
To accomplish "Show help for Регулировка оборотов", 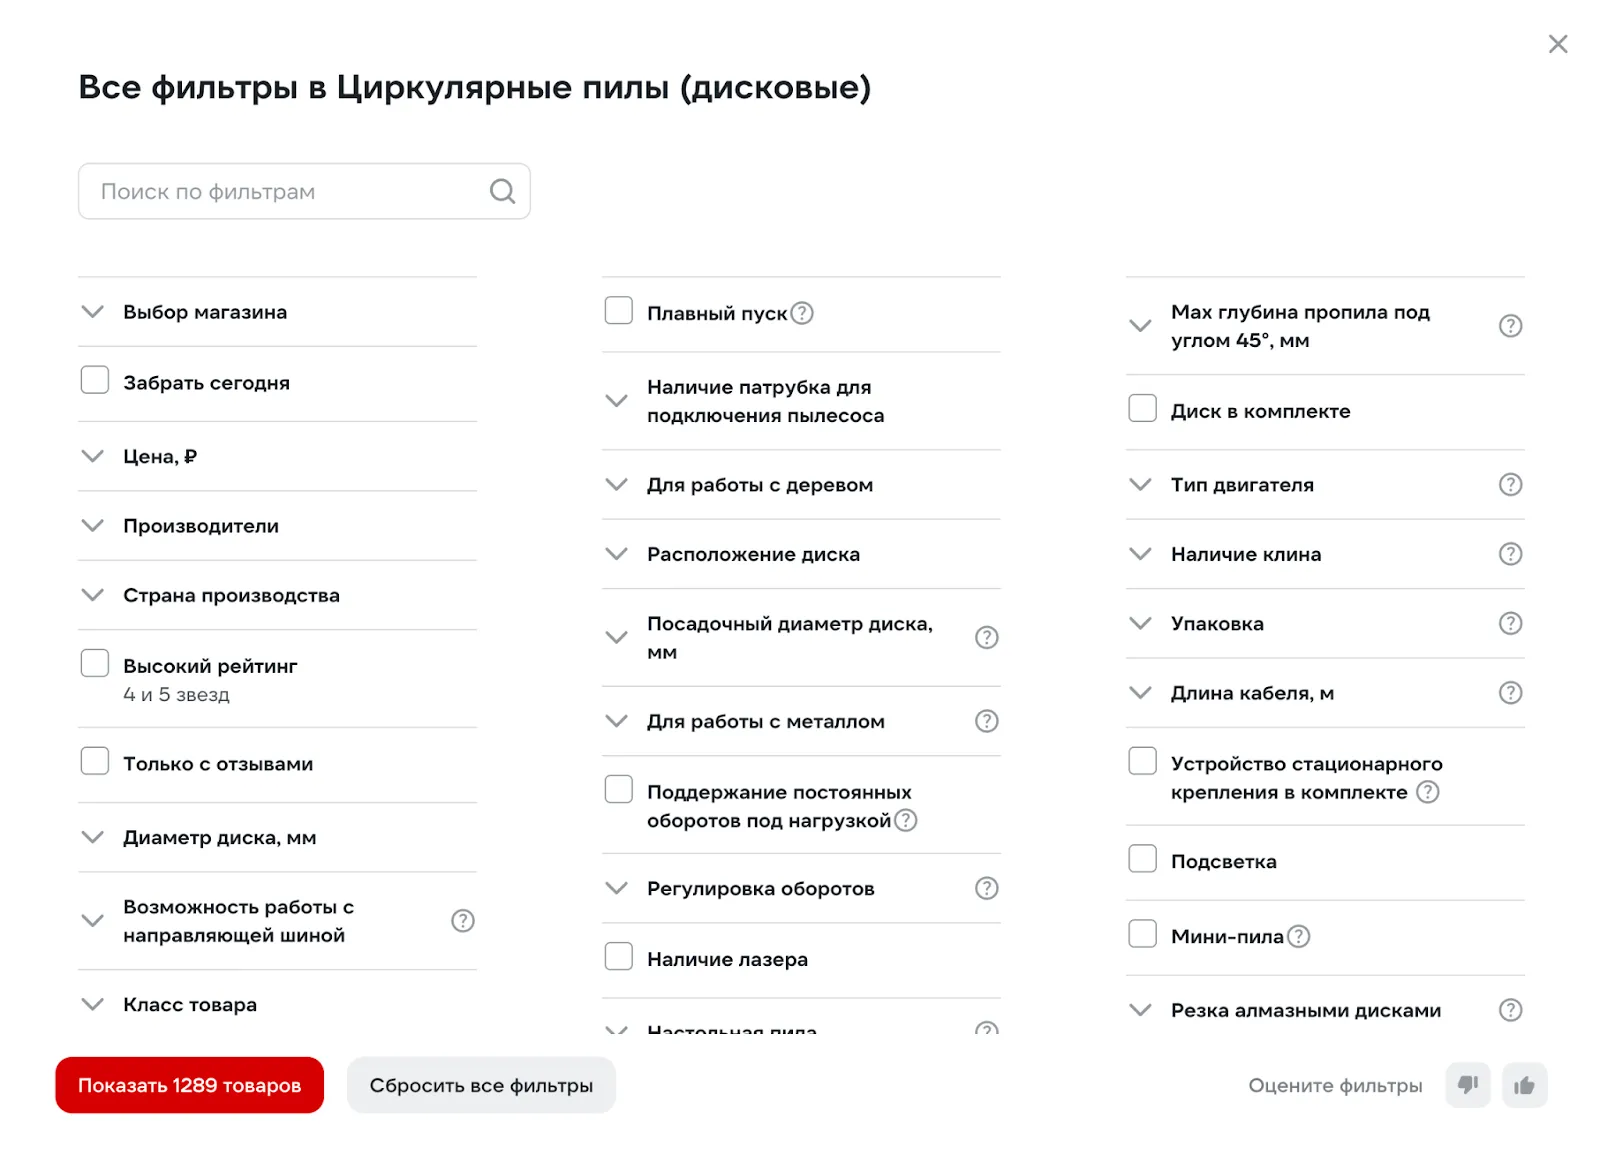I will [986, 888].
